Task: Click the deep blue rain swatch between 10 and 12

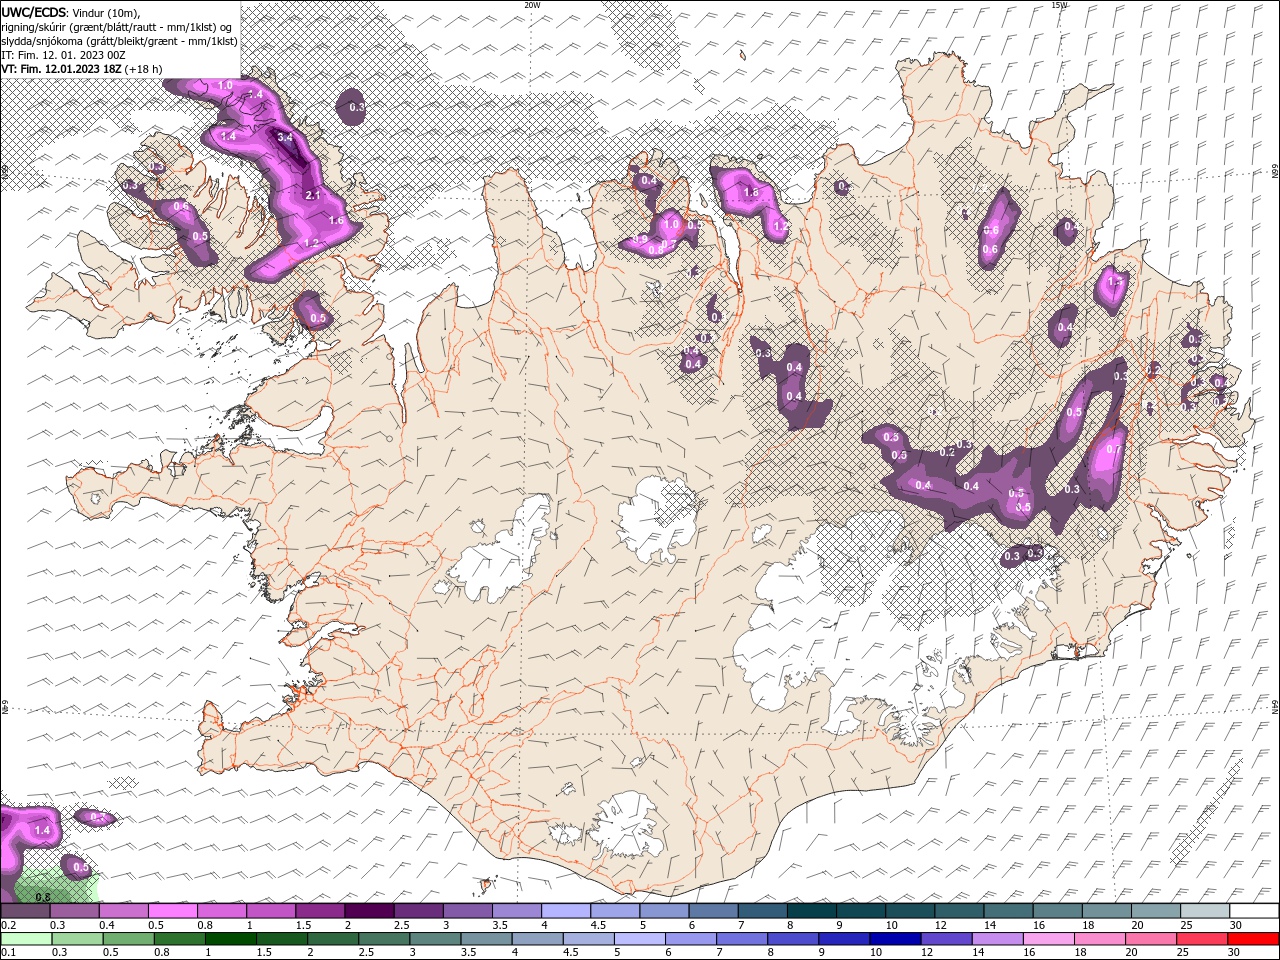Action: click(893, 939)
